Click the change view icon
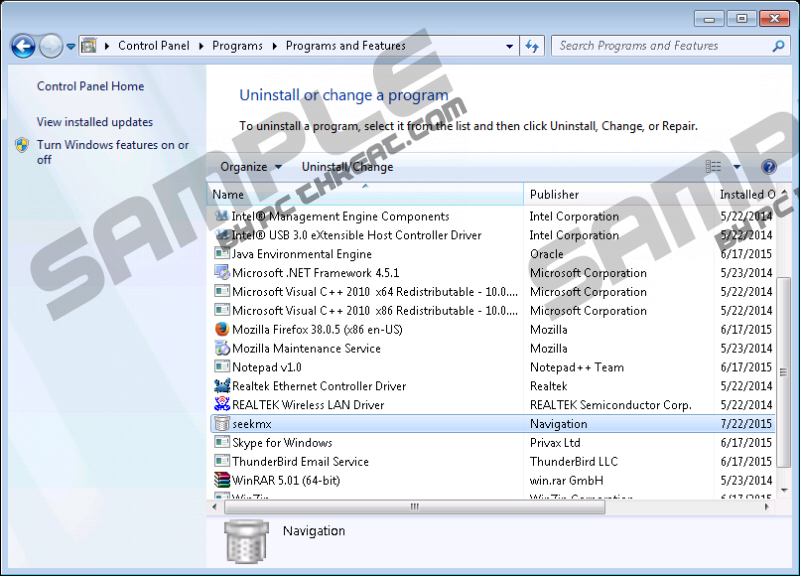This screenshot has width=800, height=576. click(713, 167)
